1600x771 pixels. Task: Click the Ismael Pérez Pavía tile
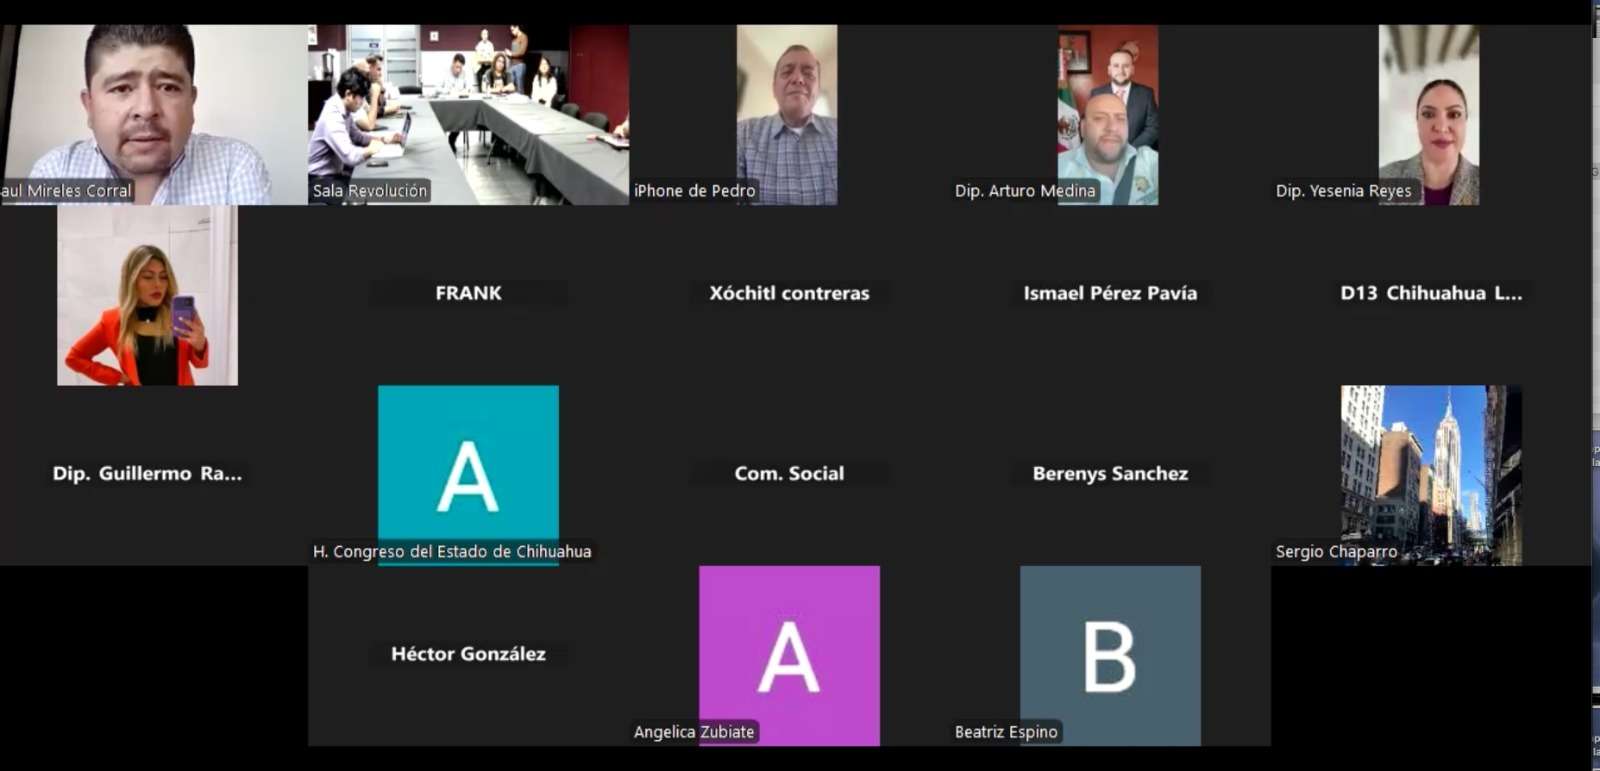(1110, 294)
